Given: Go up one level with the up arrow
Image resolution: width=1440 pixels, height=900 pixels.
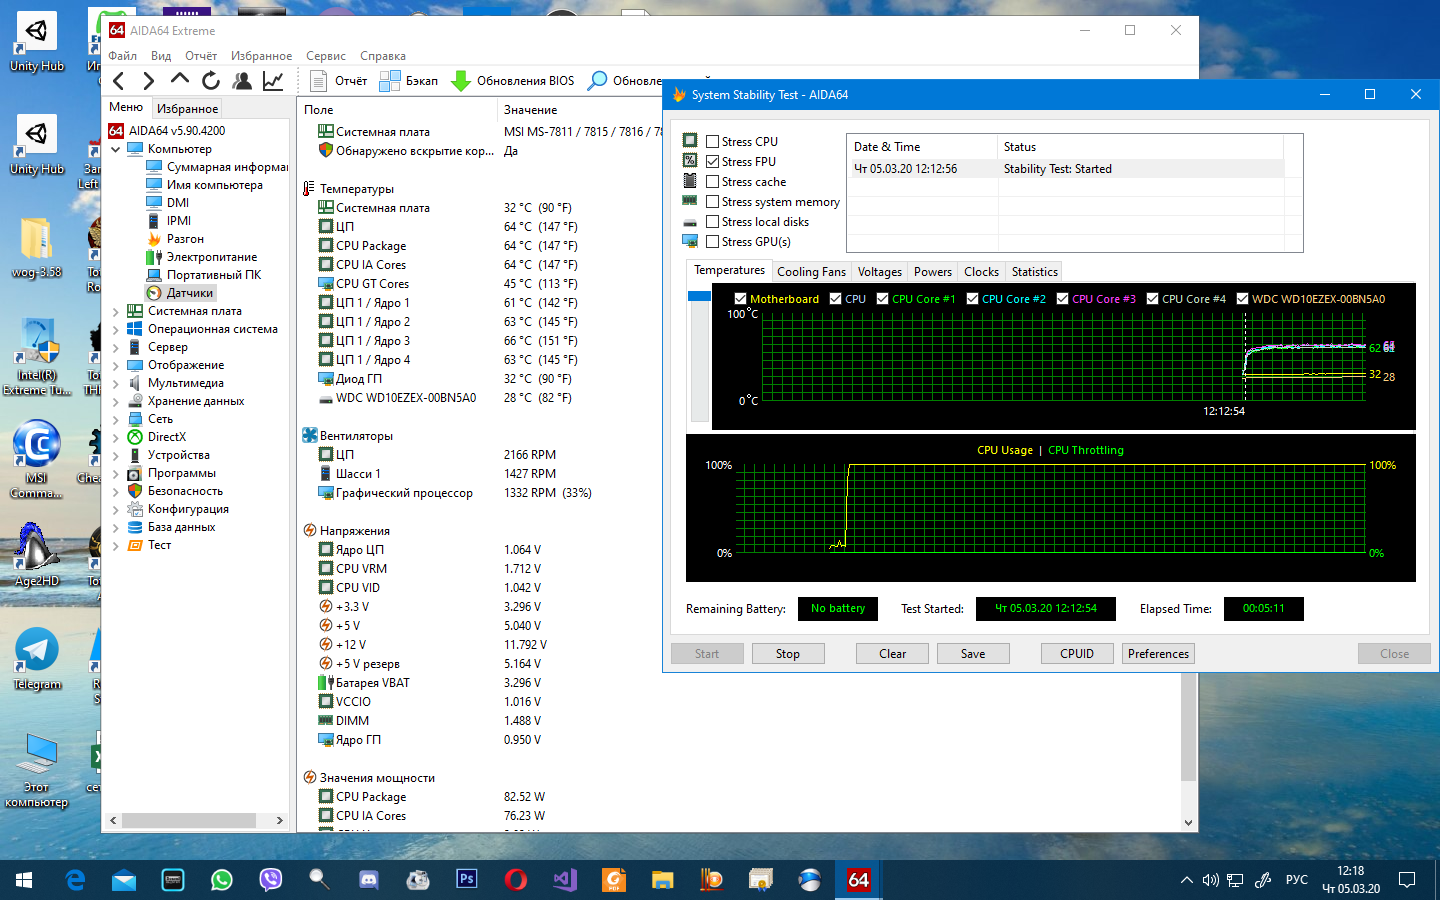Looking at the screenshot, I should coord(180,80).
